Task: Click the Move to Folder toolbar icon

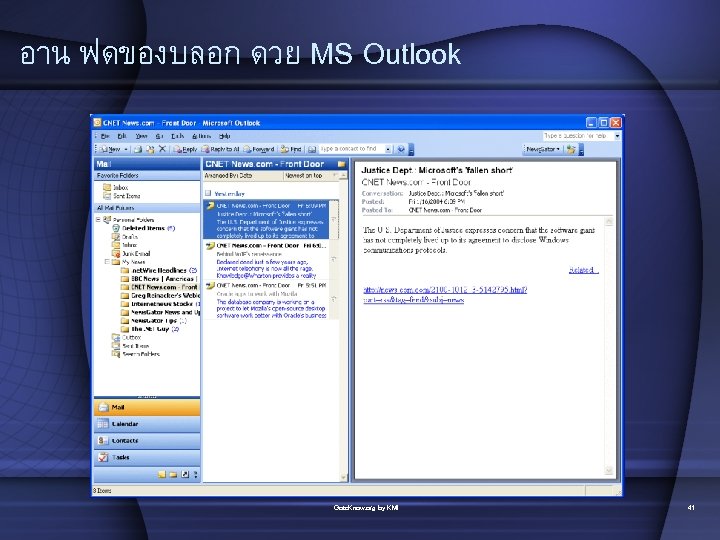Action: click(150, 149)
